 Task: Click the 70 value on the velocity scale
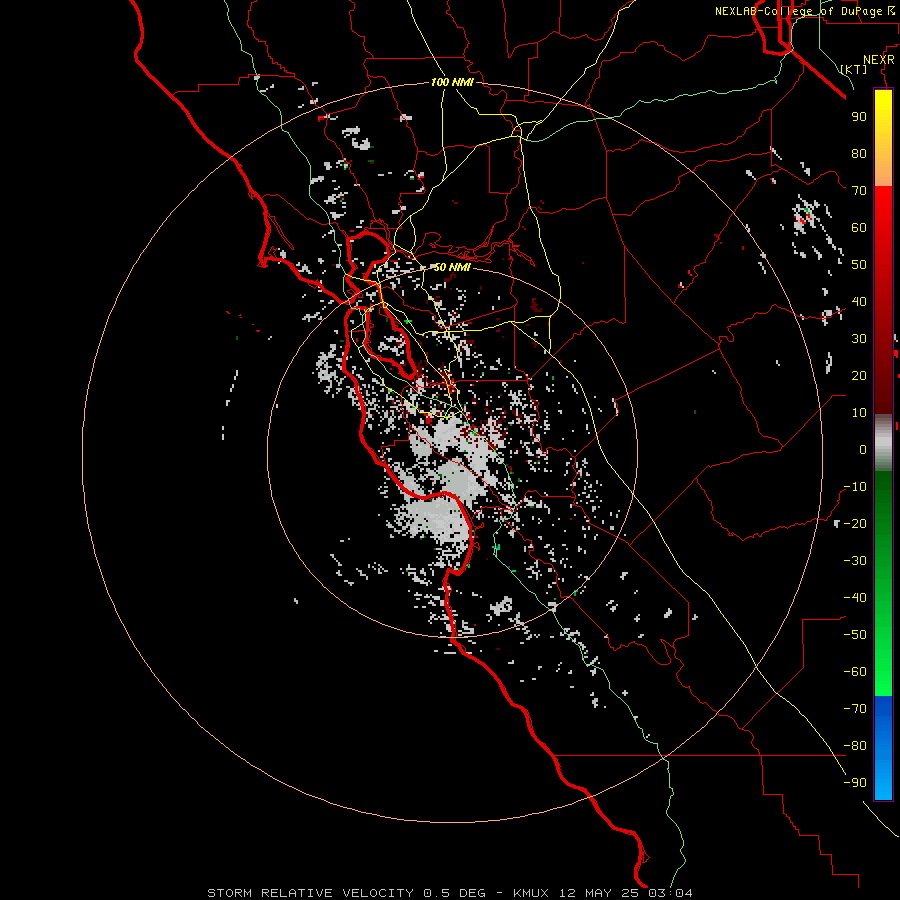[x=859, y=191]
